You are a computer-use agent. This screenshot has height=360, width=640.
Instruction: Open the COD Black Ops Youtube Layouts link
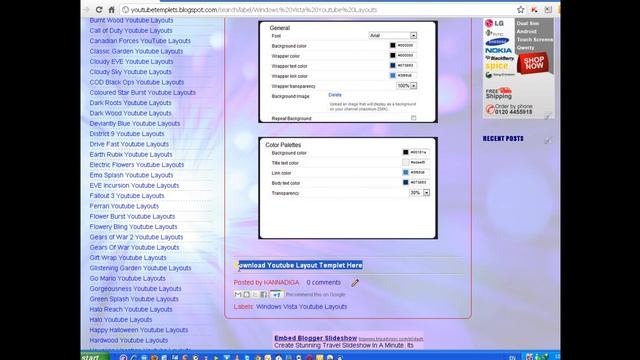pyautogui.click(x=137, y=82)
